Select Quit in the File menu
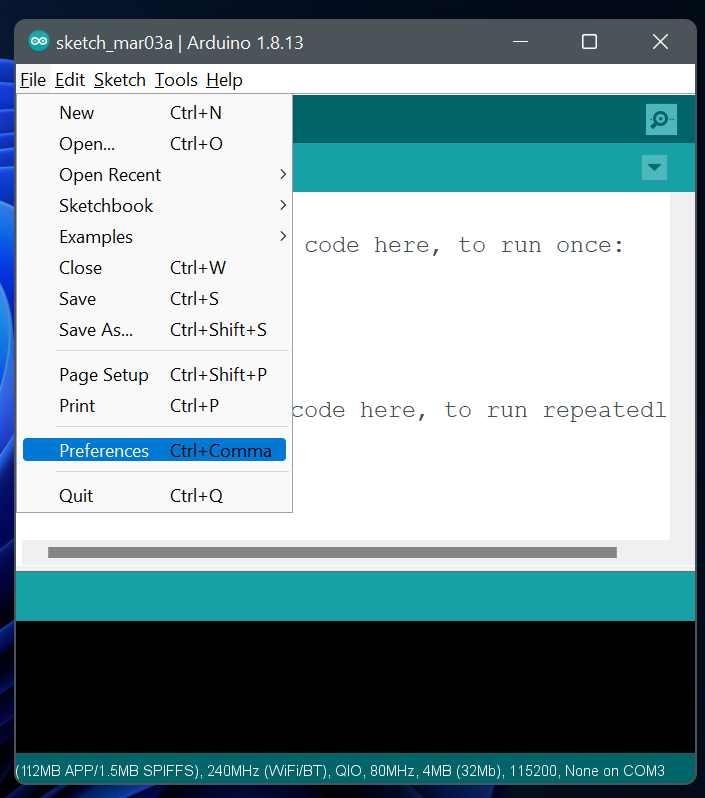 (154, 495)
